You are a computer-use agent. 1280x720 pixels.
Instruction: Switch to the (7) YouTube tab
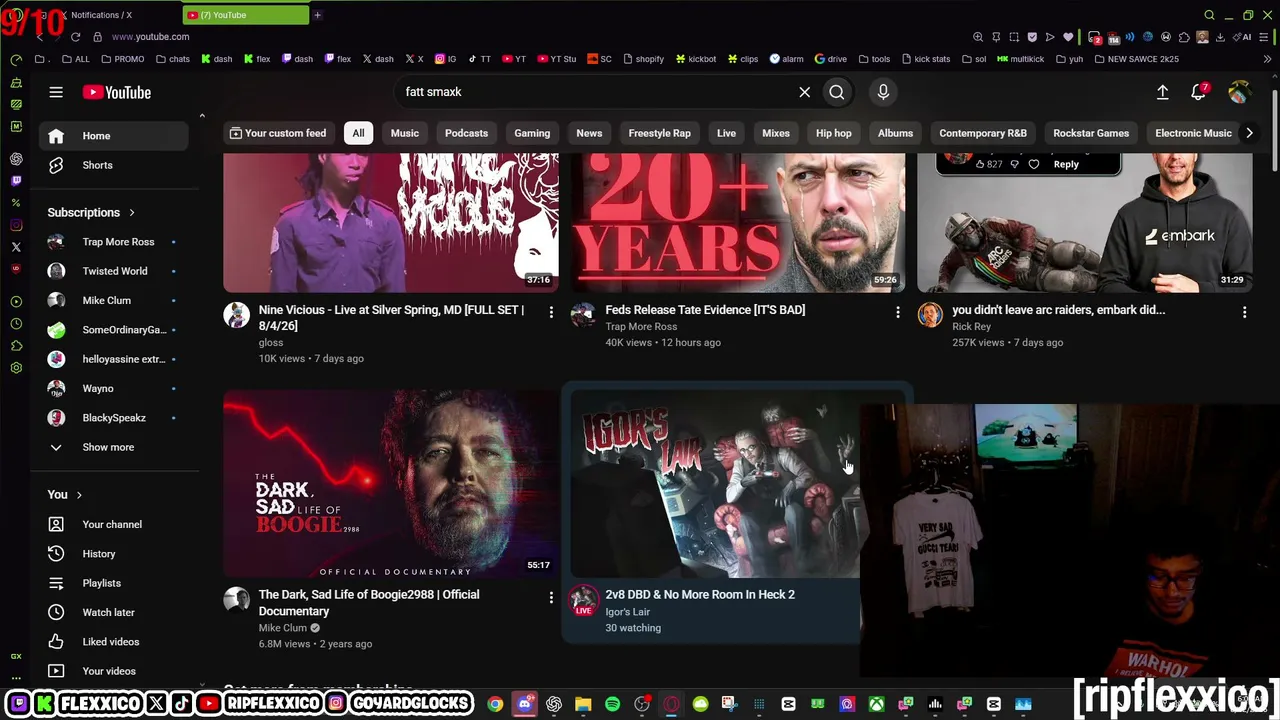click(x=246, y=15)
